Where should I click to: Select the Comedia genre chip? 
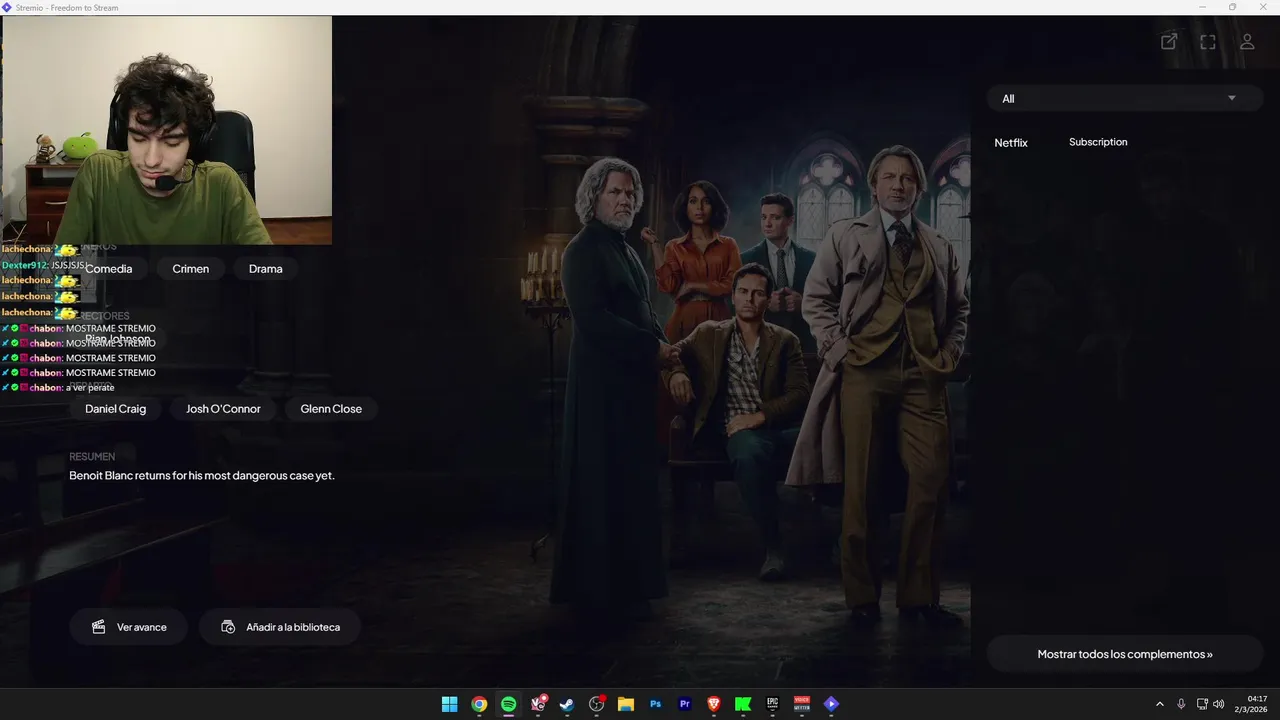(x=109, y=268)
